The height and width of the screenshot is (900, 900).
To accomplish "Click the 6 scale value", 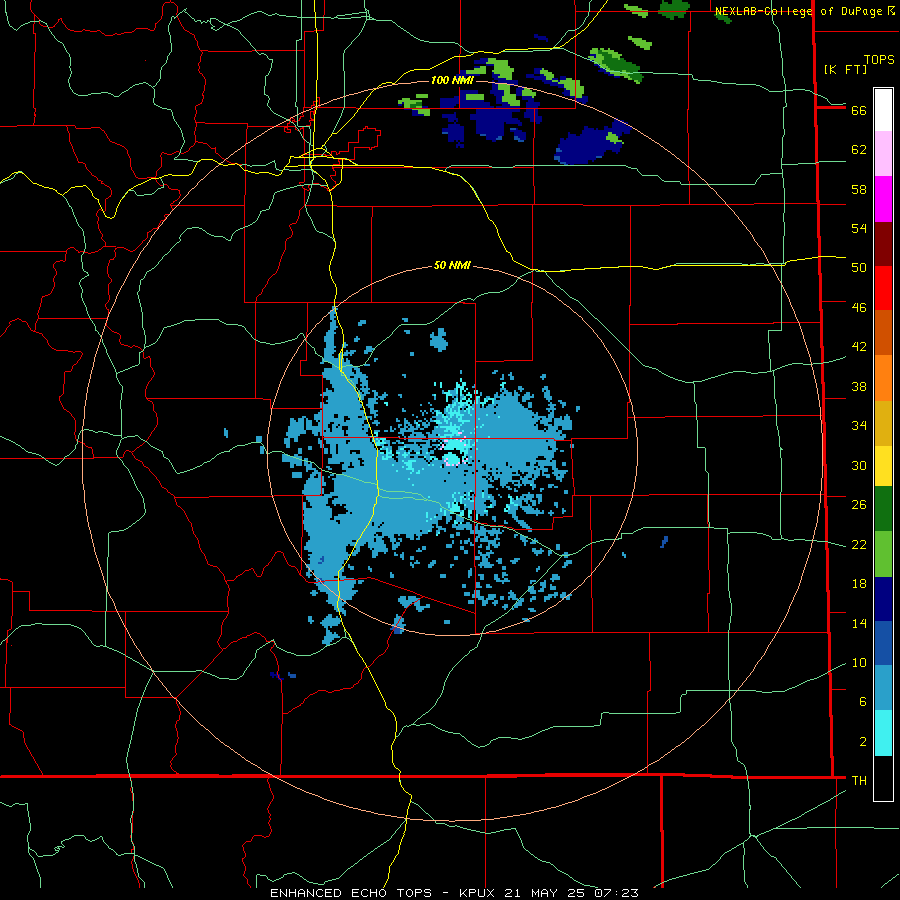I will coord(863,702).
